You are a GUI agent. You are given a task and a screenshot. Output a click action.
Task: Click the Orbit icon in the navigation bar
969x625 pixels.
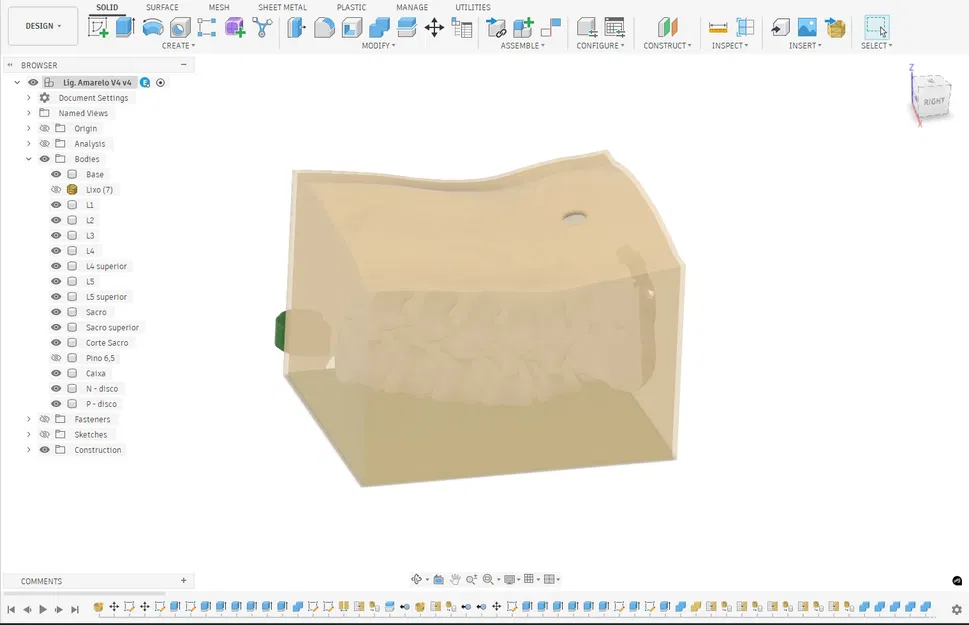[x=417, y=578]
